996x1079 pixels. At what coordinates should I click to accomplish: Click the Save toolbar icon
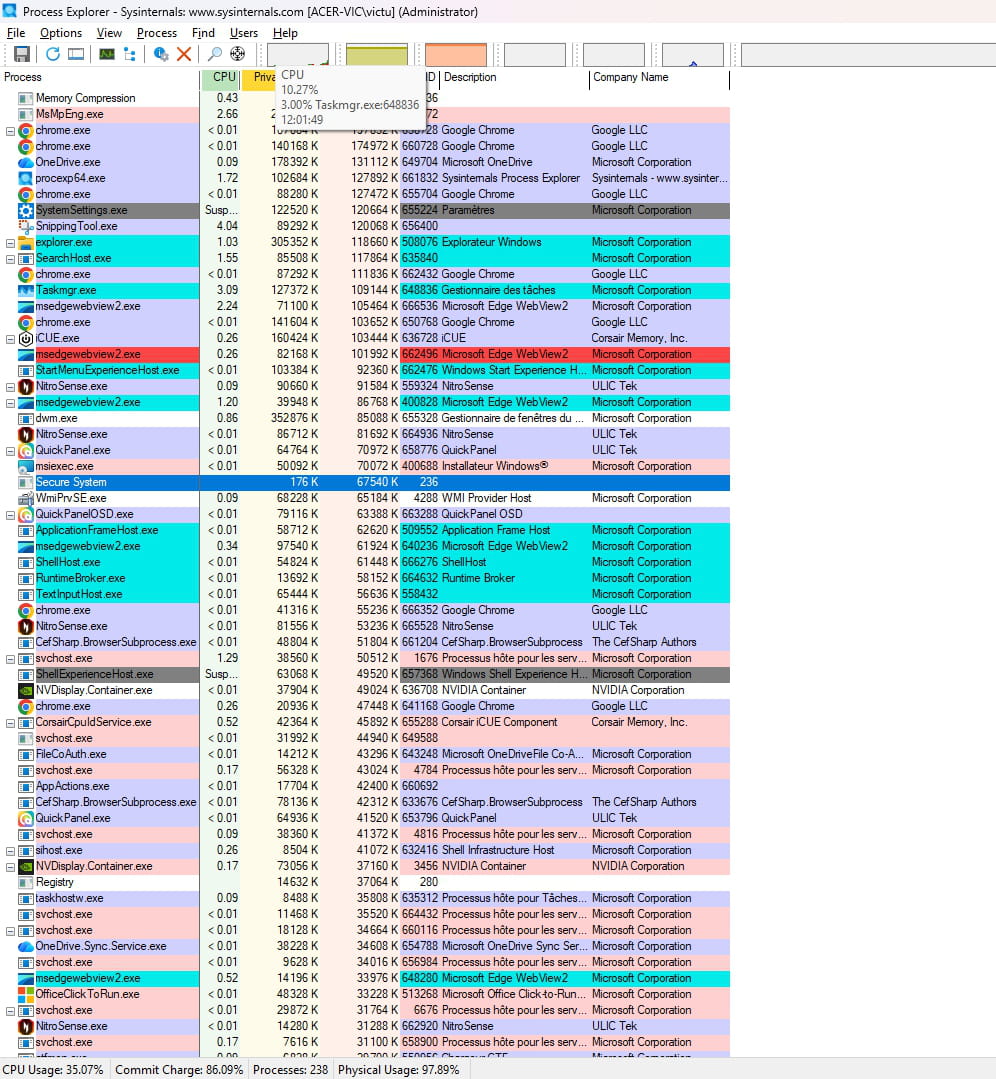tap(21, 54)
